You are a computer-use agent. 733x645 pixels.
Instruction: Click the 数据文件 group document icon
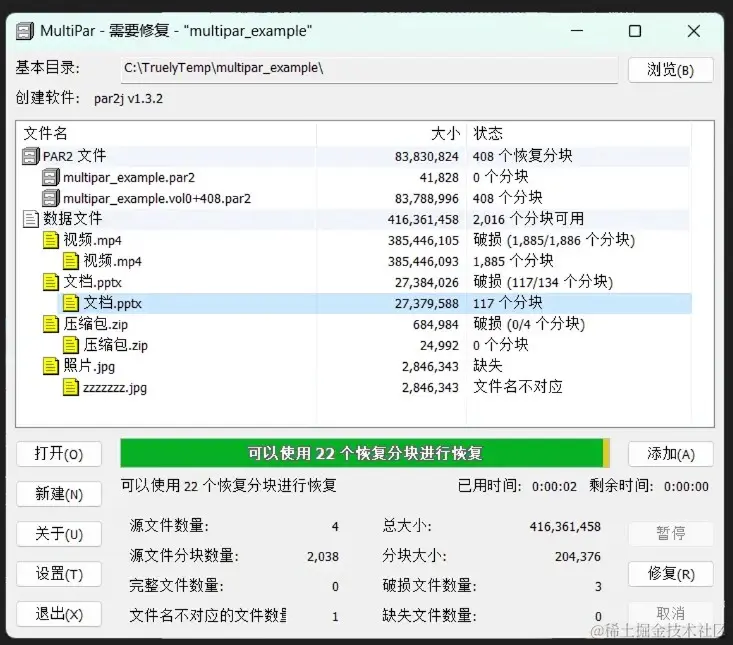[x=31, y=219]
